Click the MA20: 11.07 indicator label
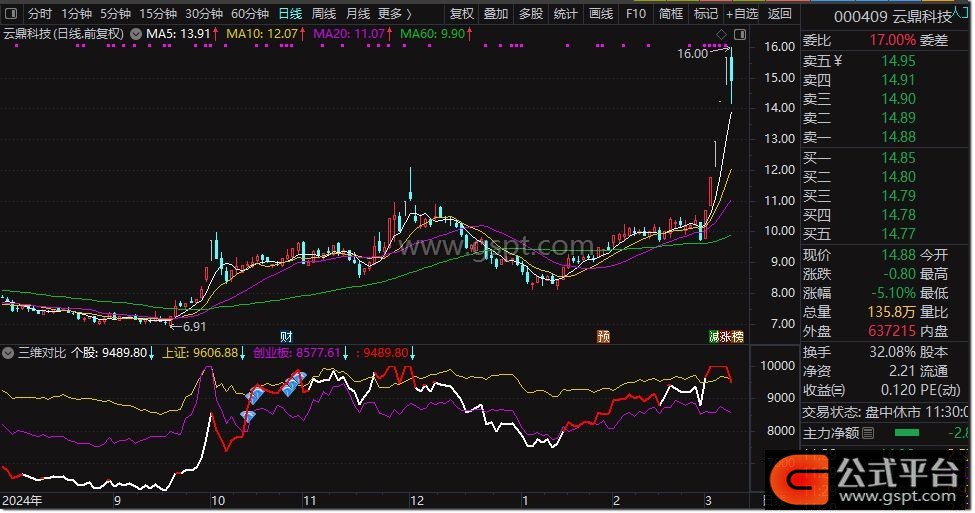 (349, 34)
